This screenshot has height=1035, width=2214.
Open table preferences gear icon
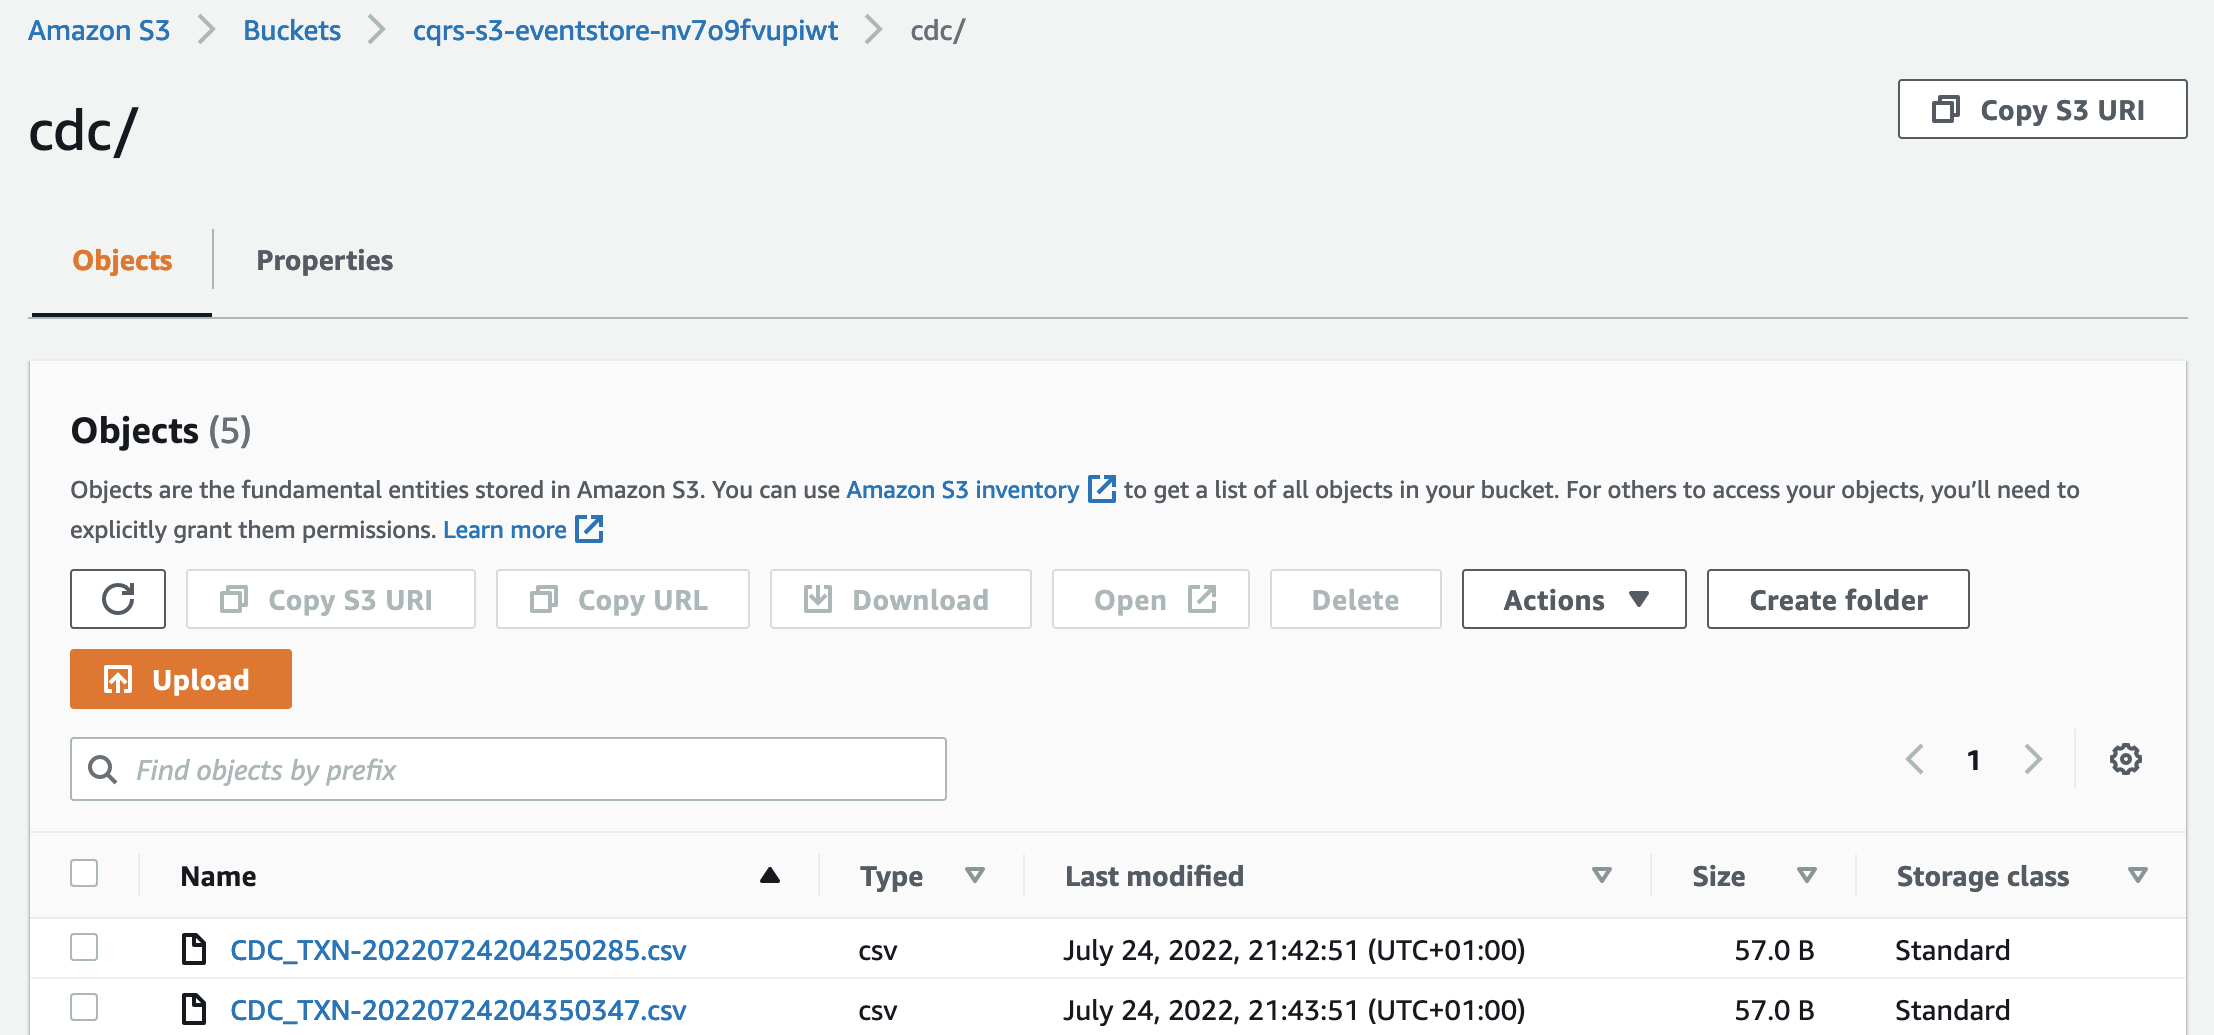[2125, 759]
